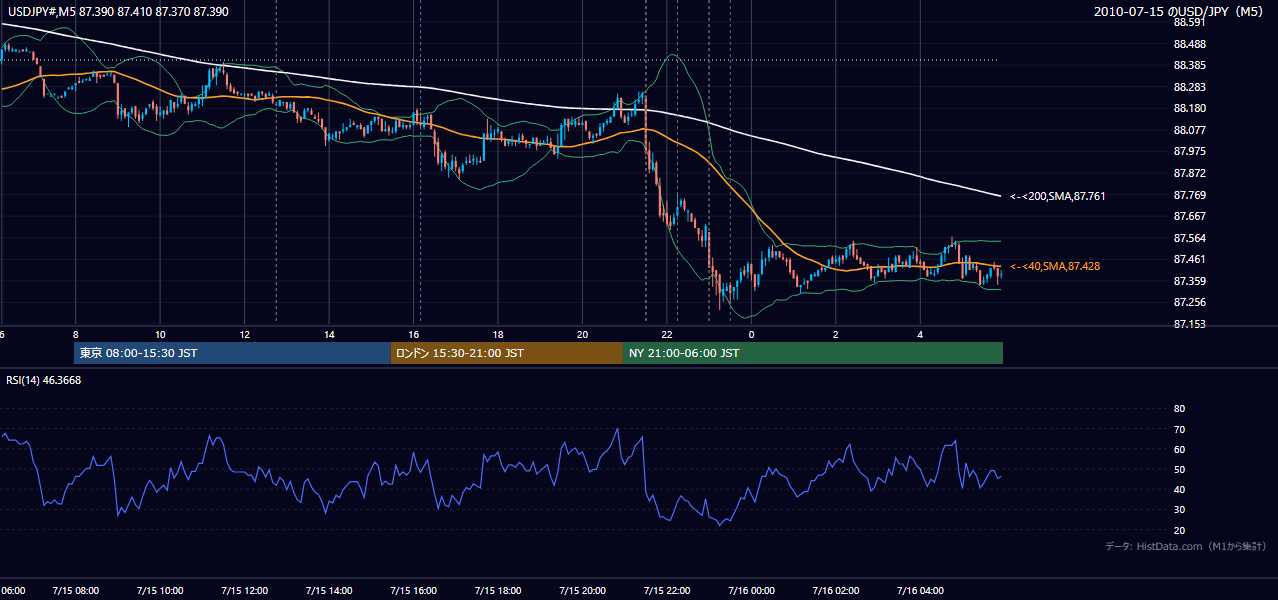Click the RSI scale value 80
The height and width of the screenshot is (600, 1278).
coord(1179,409)
